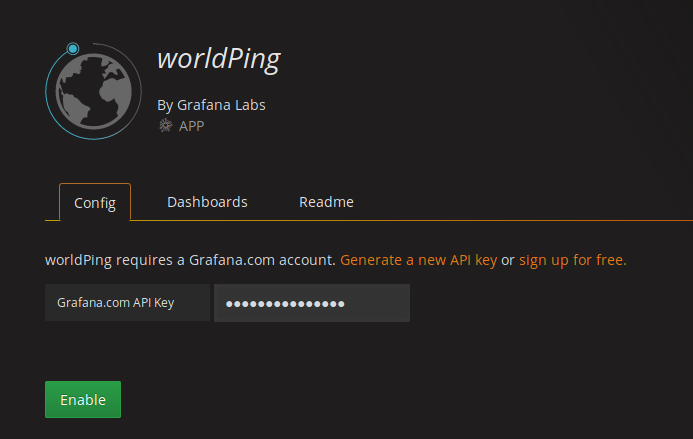Click the blue orbit dot on logo

(73, 49)
